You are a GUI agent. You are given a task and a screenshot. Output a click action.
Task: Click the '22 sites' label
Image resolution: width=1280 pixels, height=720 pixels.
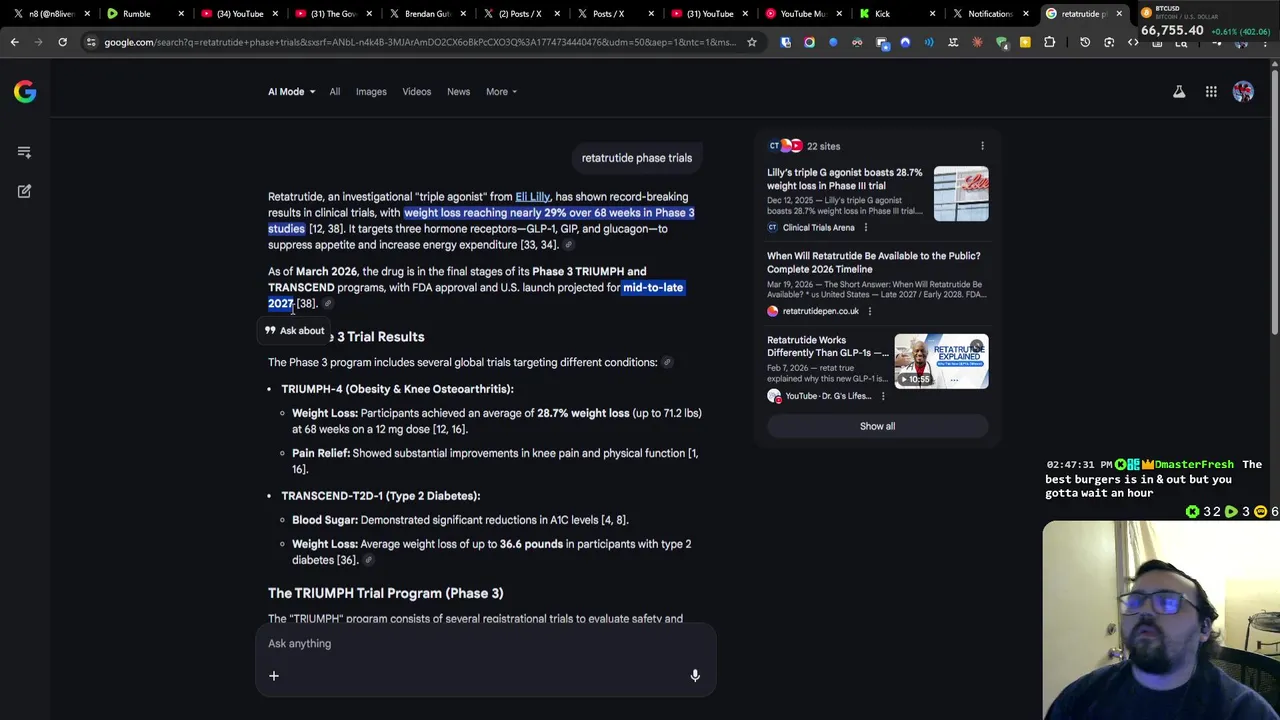click(824, 146)
